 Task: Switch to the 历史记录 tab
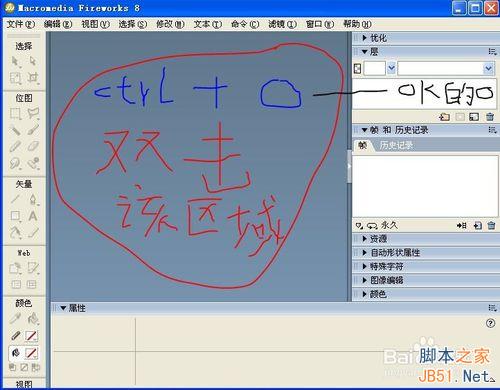click(396, 145)
